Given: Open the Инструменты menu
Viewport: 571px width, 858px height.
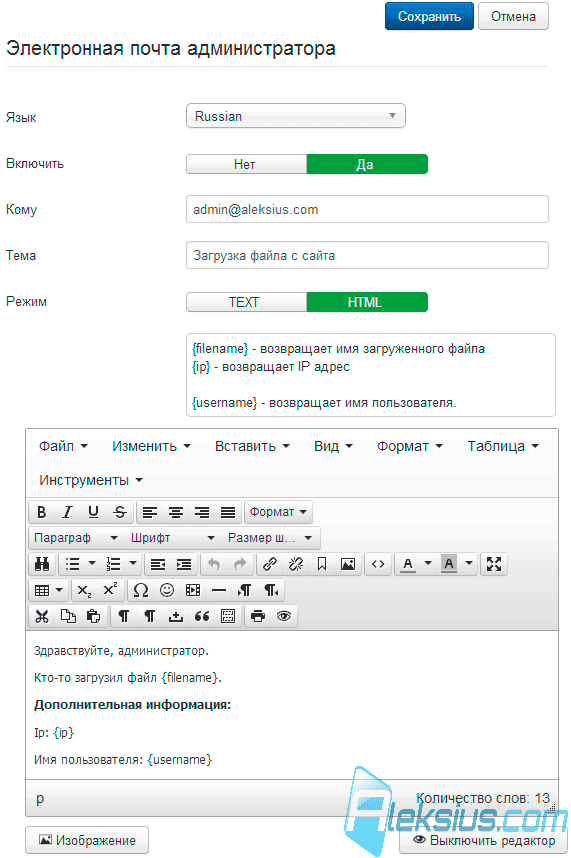Looking at the screenshot, I should click(x=91, y=480).
